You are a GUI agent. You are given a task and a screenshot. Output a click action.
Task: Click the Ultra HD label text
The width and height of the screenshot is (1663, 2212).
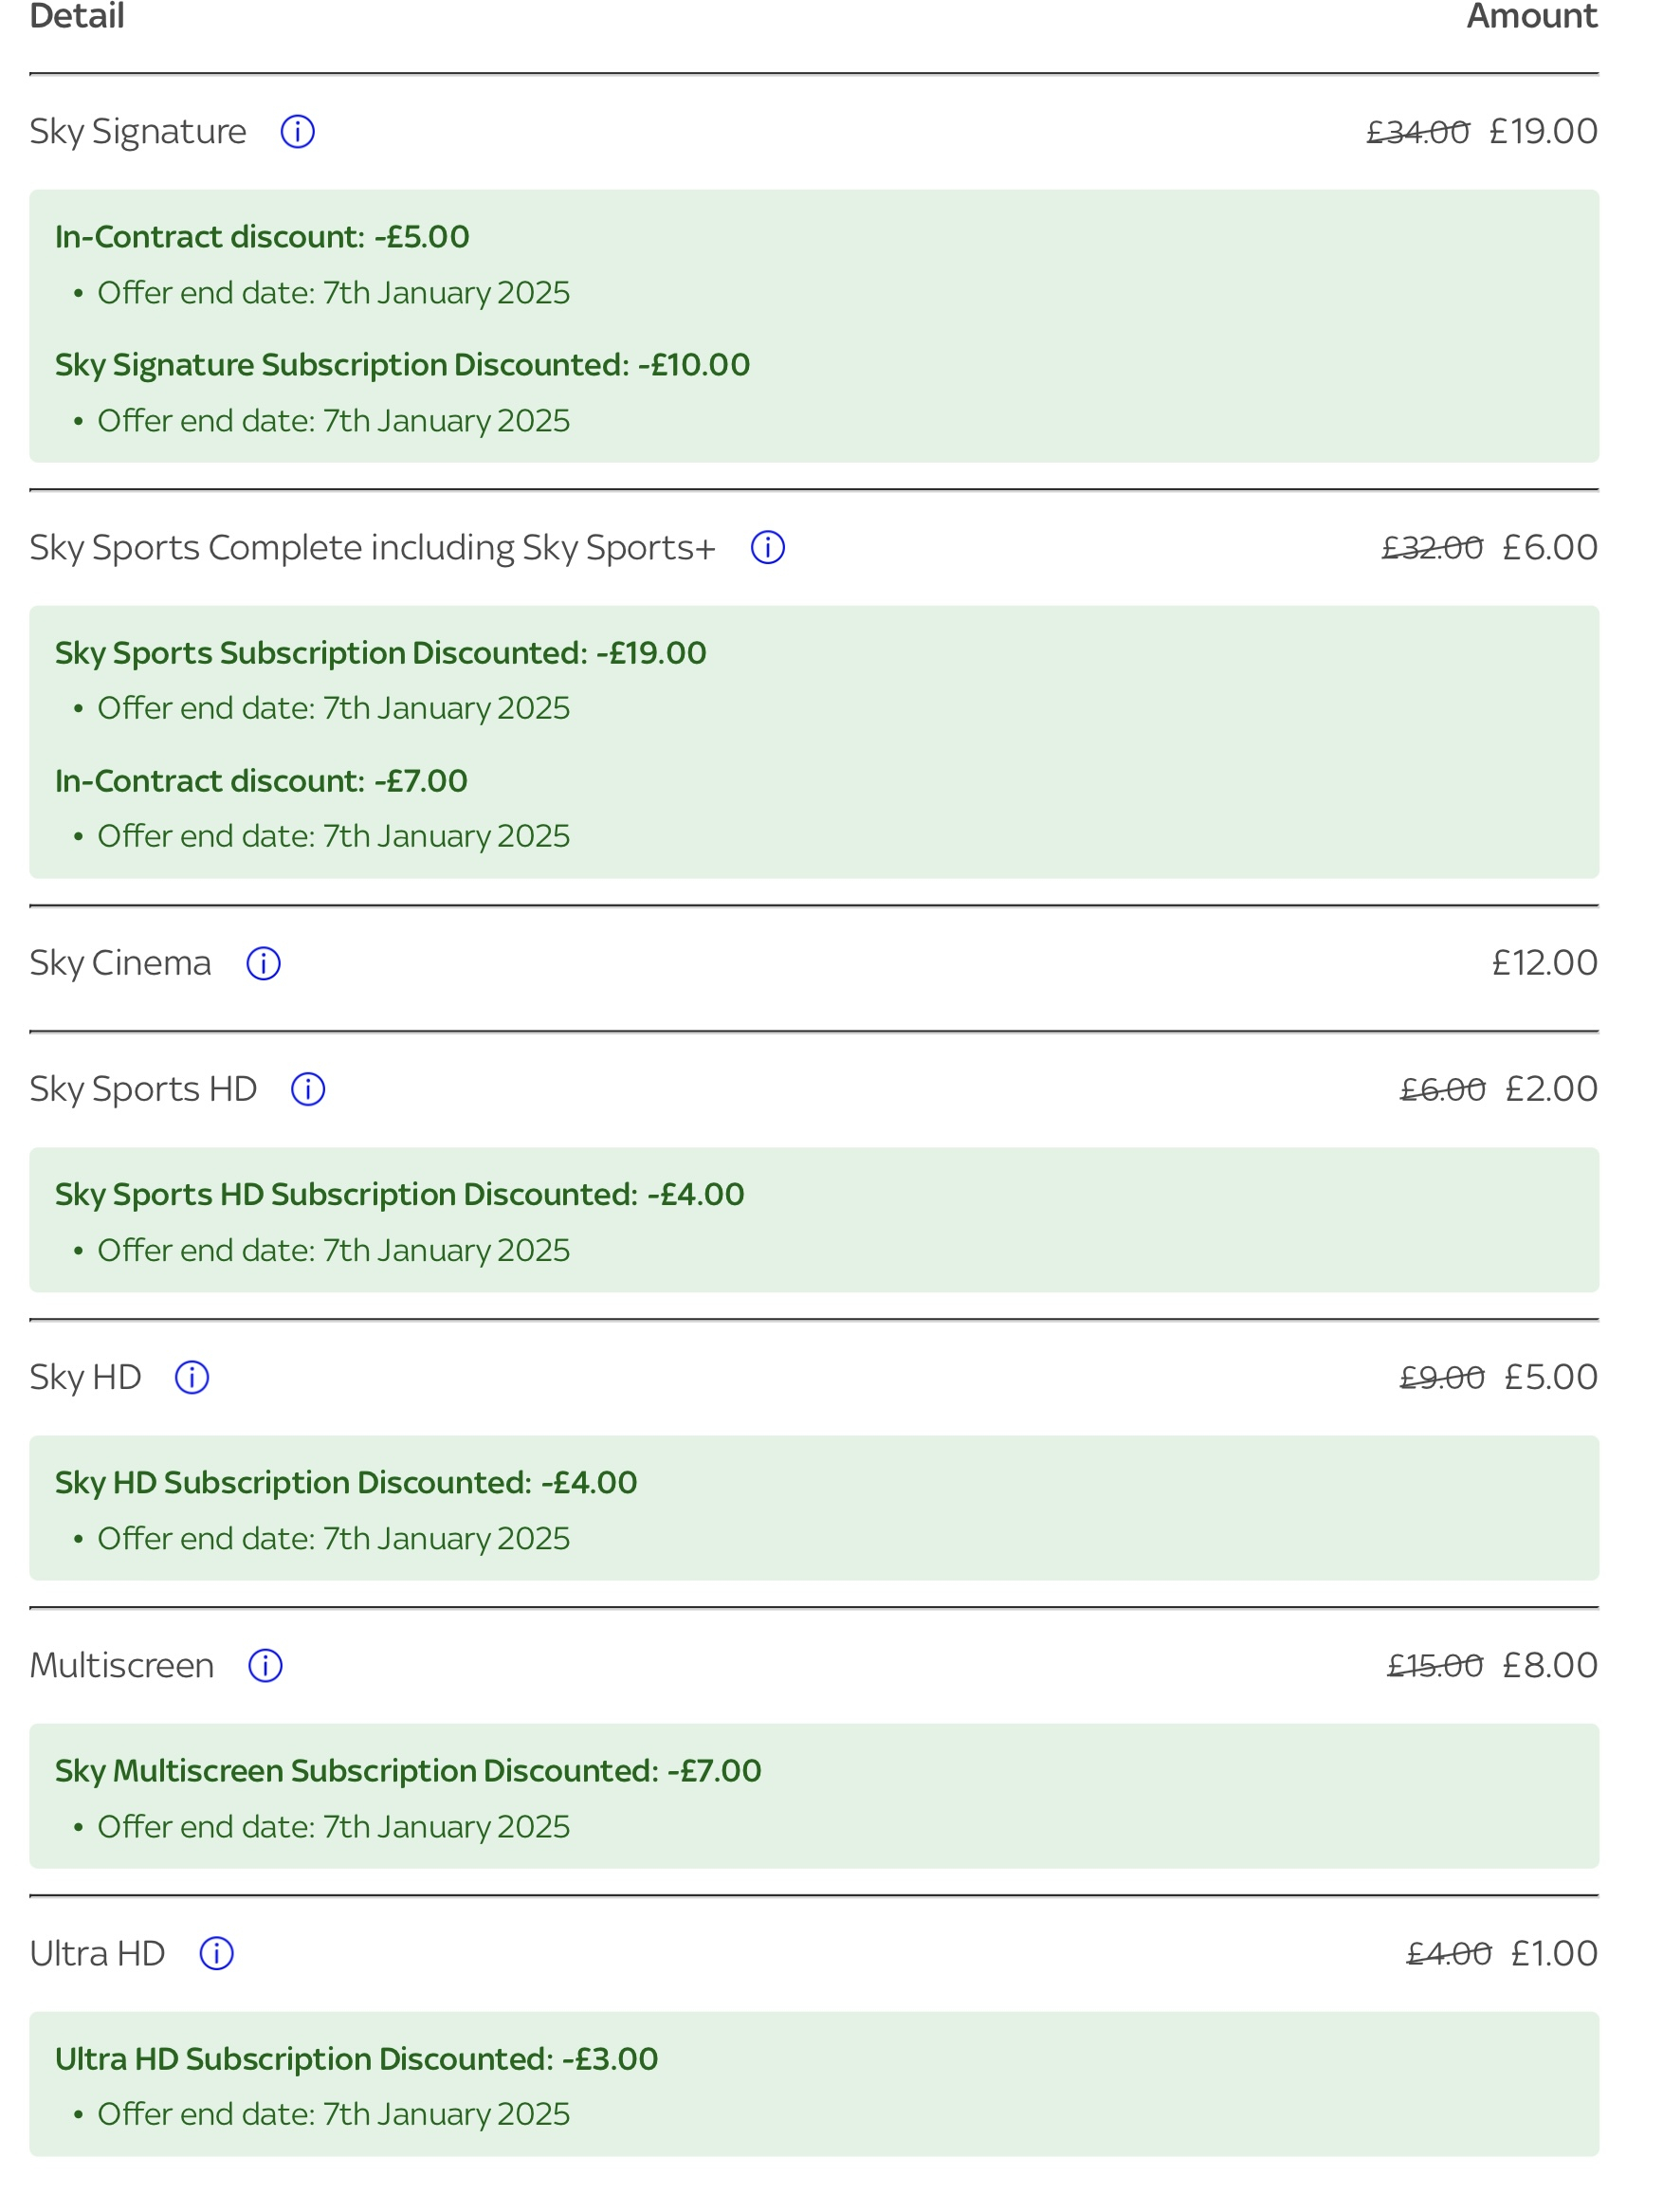click(x=97, y=1953)
